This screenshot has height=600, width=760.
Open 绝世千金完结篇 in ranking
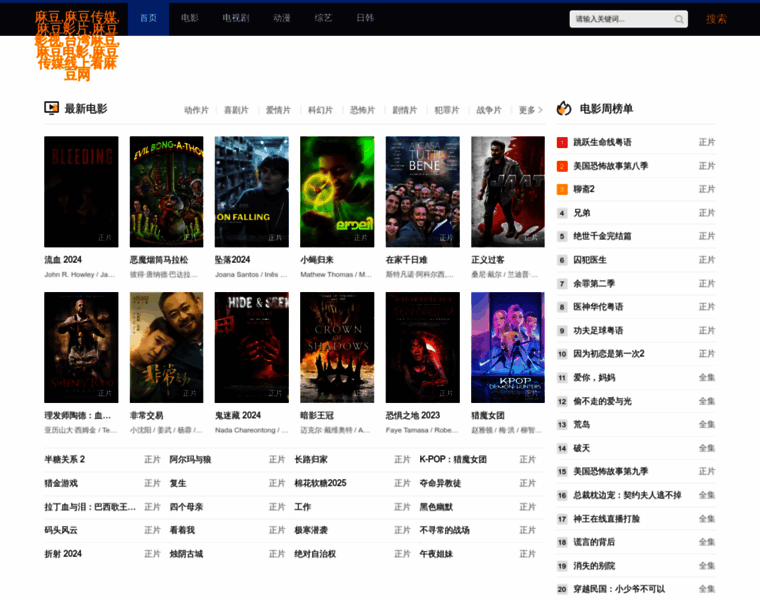tap(602, 237)
